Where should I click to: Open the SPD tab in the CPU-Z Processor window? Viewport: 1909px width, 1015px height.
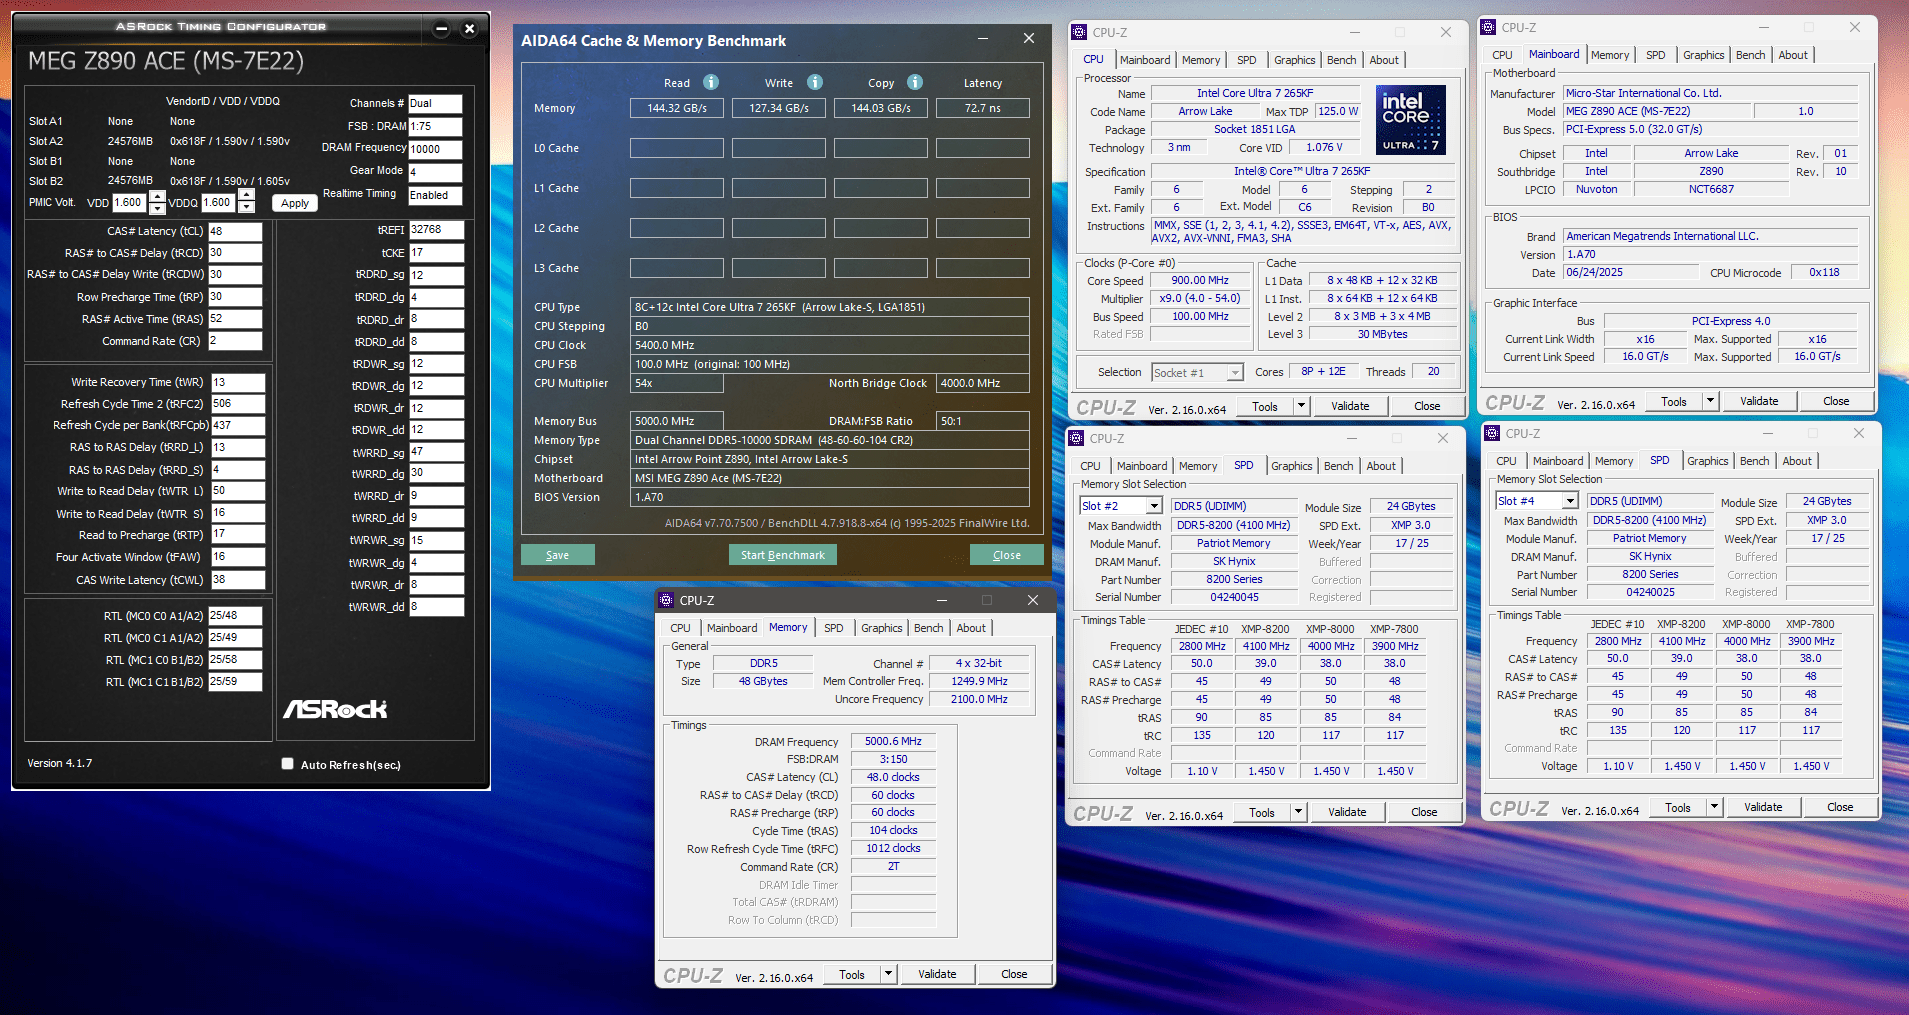click(1246, 60)
